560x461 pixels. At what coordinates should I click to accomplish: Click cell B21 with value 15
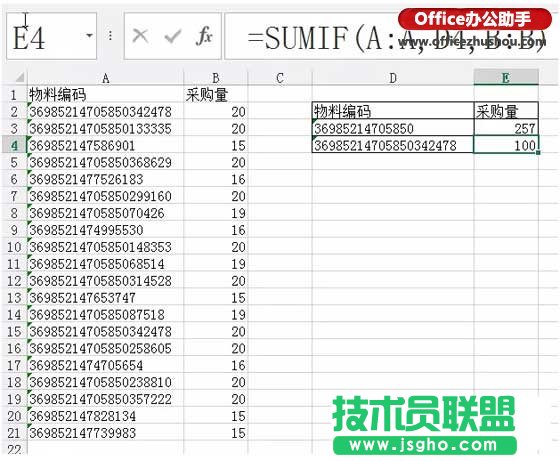click(216, 433)
